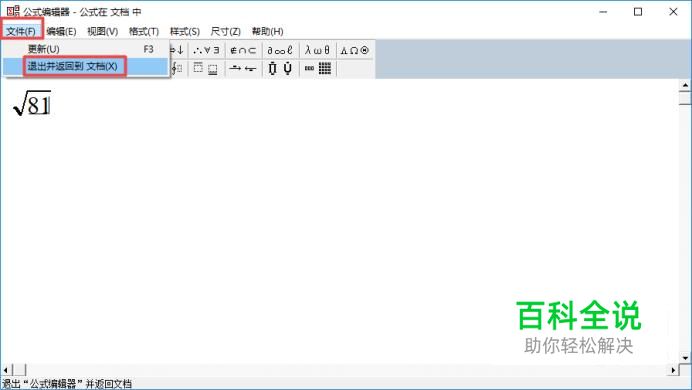692x390 pixels.
Task: Click the Equation Editor title bar icon
Action: click(13, 11)
